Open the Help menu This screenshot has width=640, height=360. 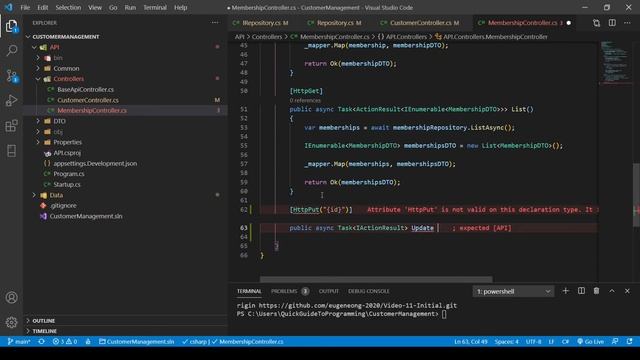coord(180,7)
